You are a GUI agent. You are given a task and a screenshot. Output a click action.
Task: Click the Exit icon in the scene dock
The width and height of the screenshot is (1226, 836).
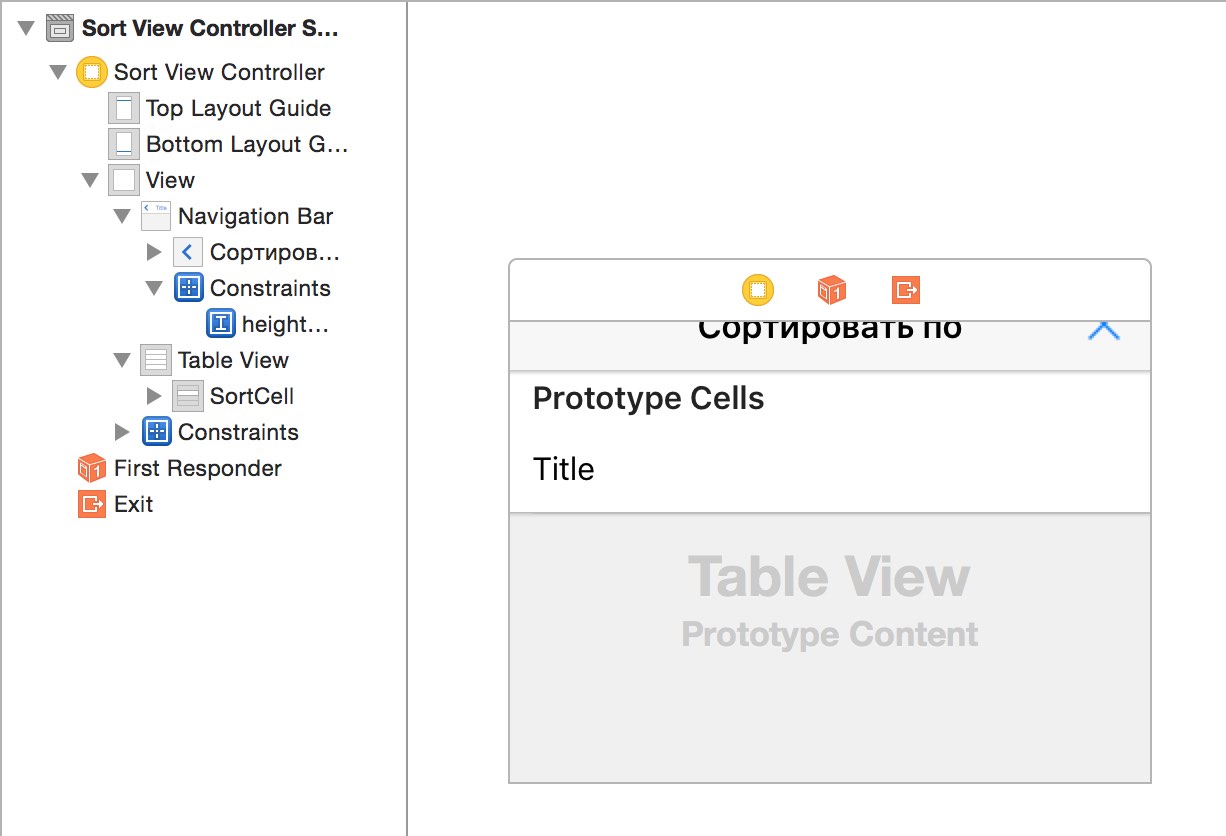click(906, 290)
